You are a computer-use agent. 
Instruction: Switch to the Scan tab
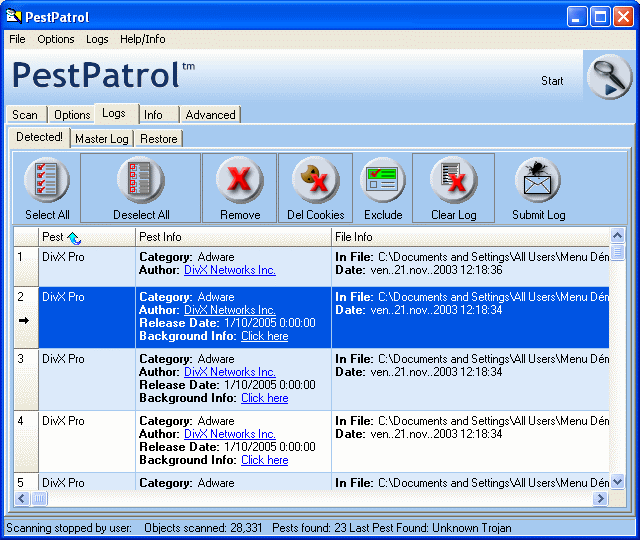[x=25, y=115]
